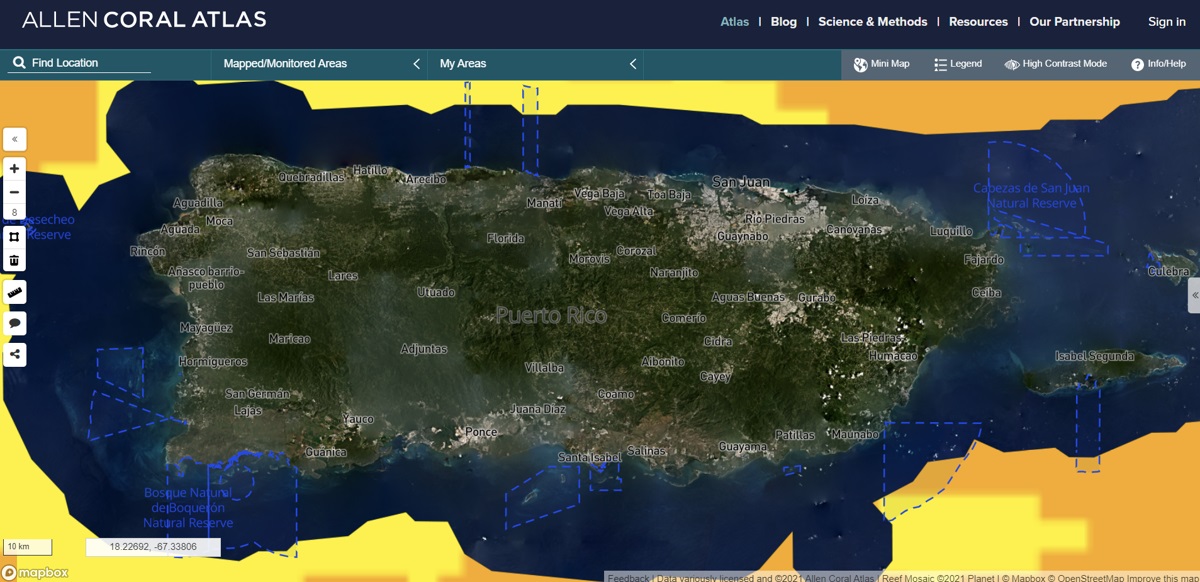Click the trash delete drawing icon
The image size is (1200, 582).
coord(14,260)
